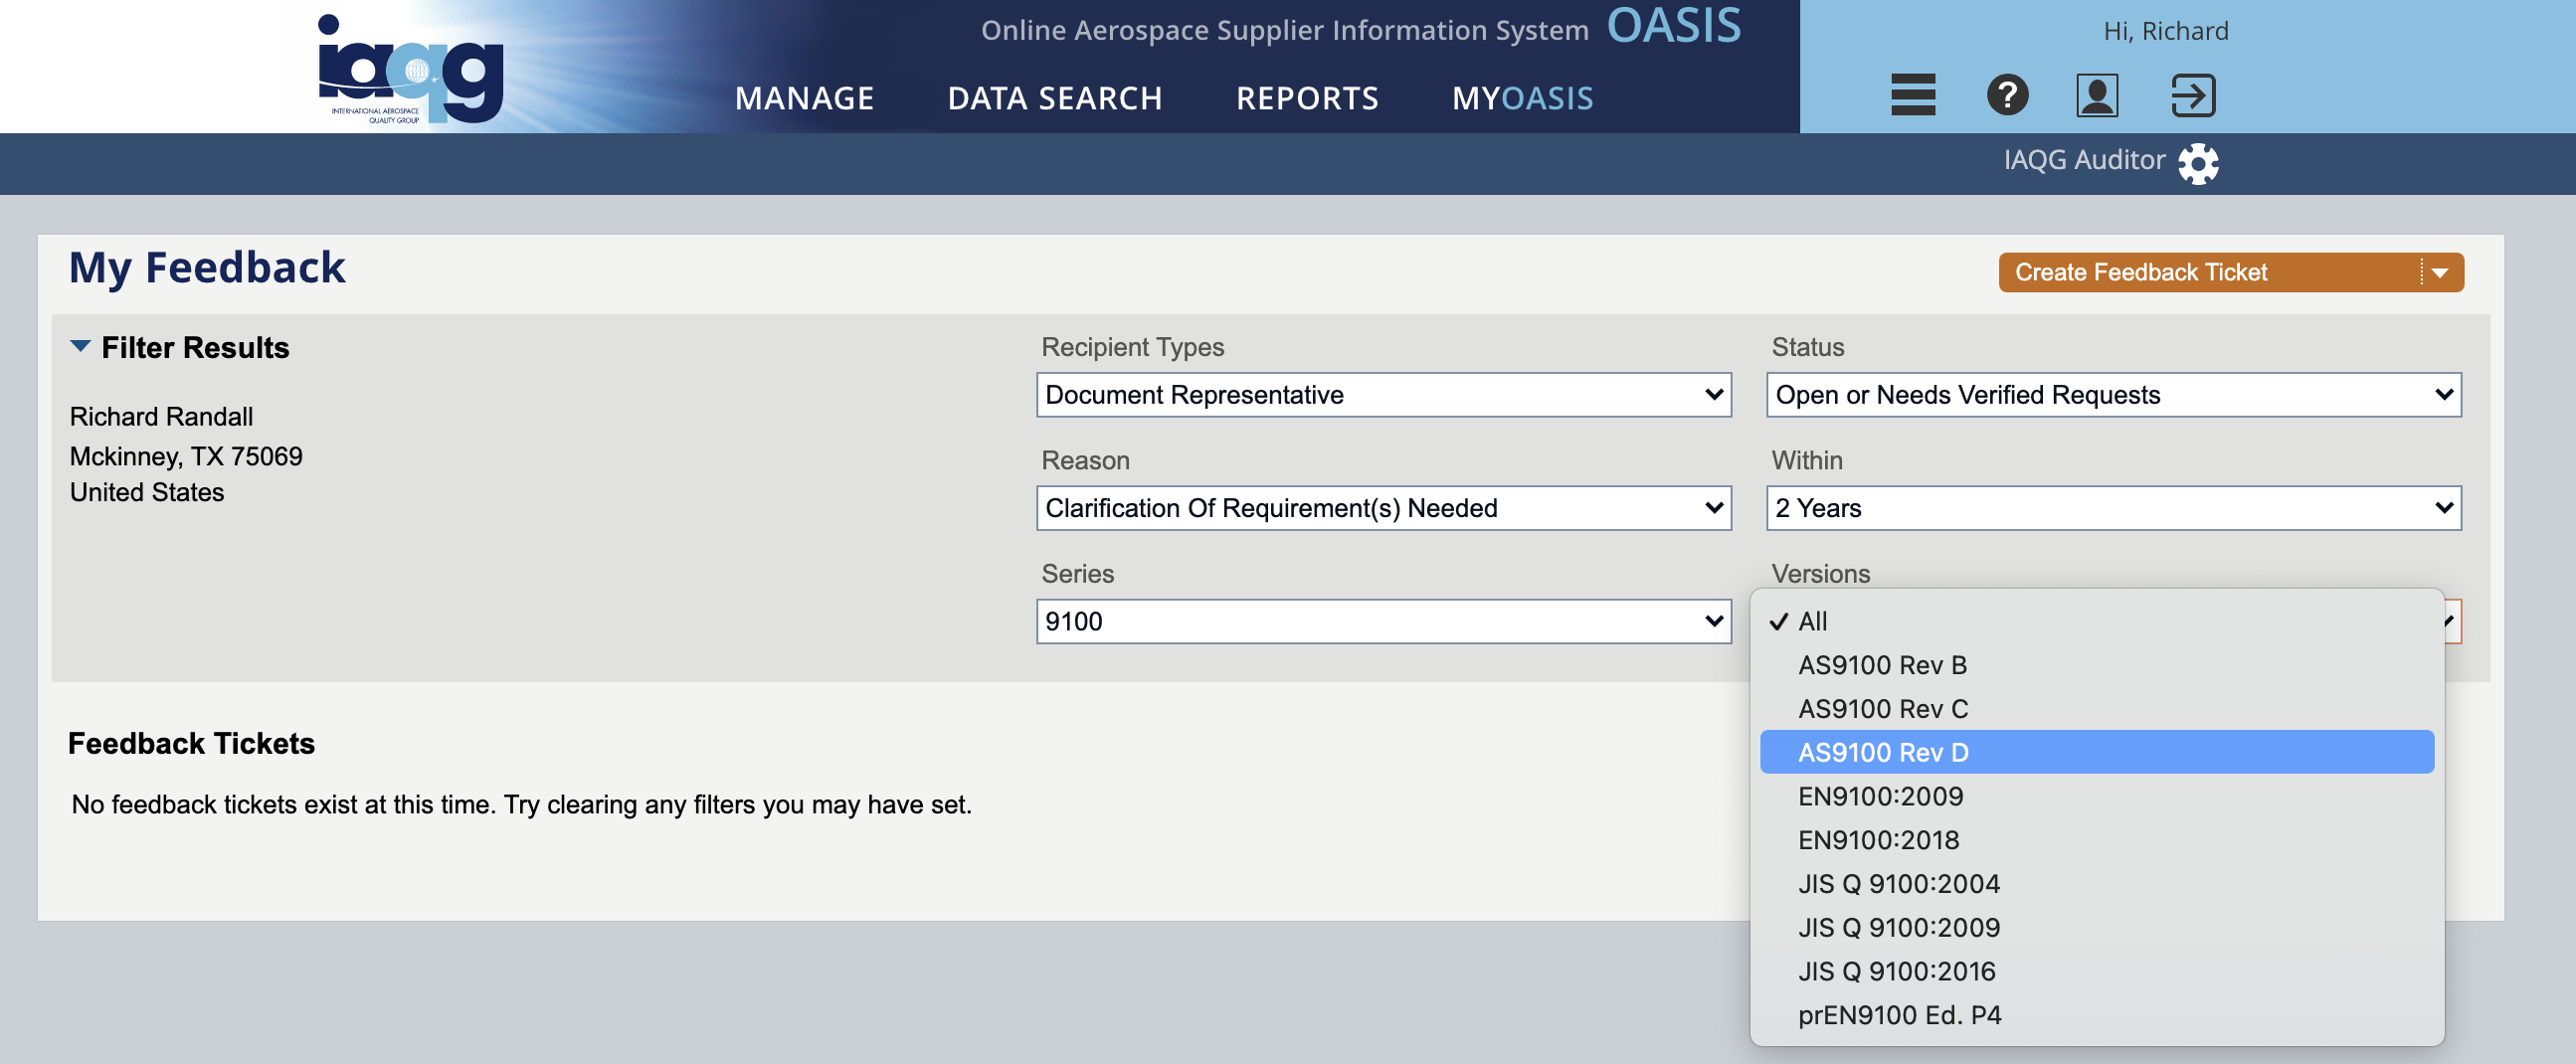This screenshot has height=1064, width=2576.
Task: Click the Richard Randall name text
Action: click(161, 417)
